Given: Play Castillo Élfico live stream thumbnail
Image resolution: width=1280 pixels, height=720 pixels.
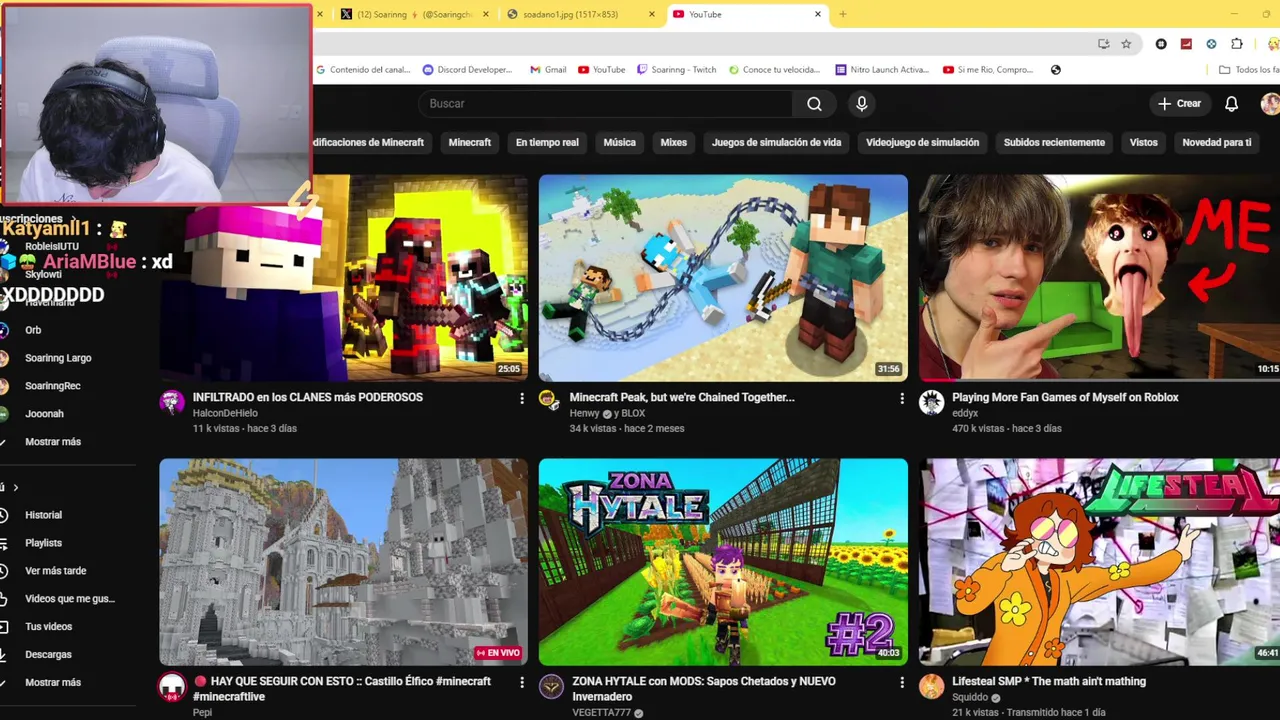Looking at the screenshot, I should (x=343, y=562).
